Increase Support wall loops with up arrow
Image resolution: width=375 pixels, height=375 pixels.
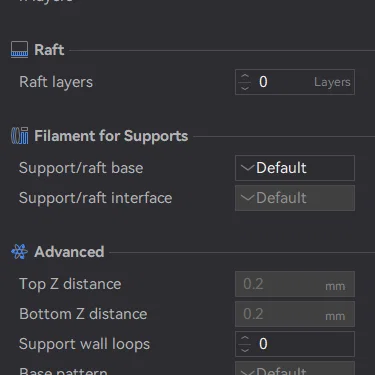[x=245, y=338]
